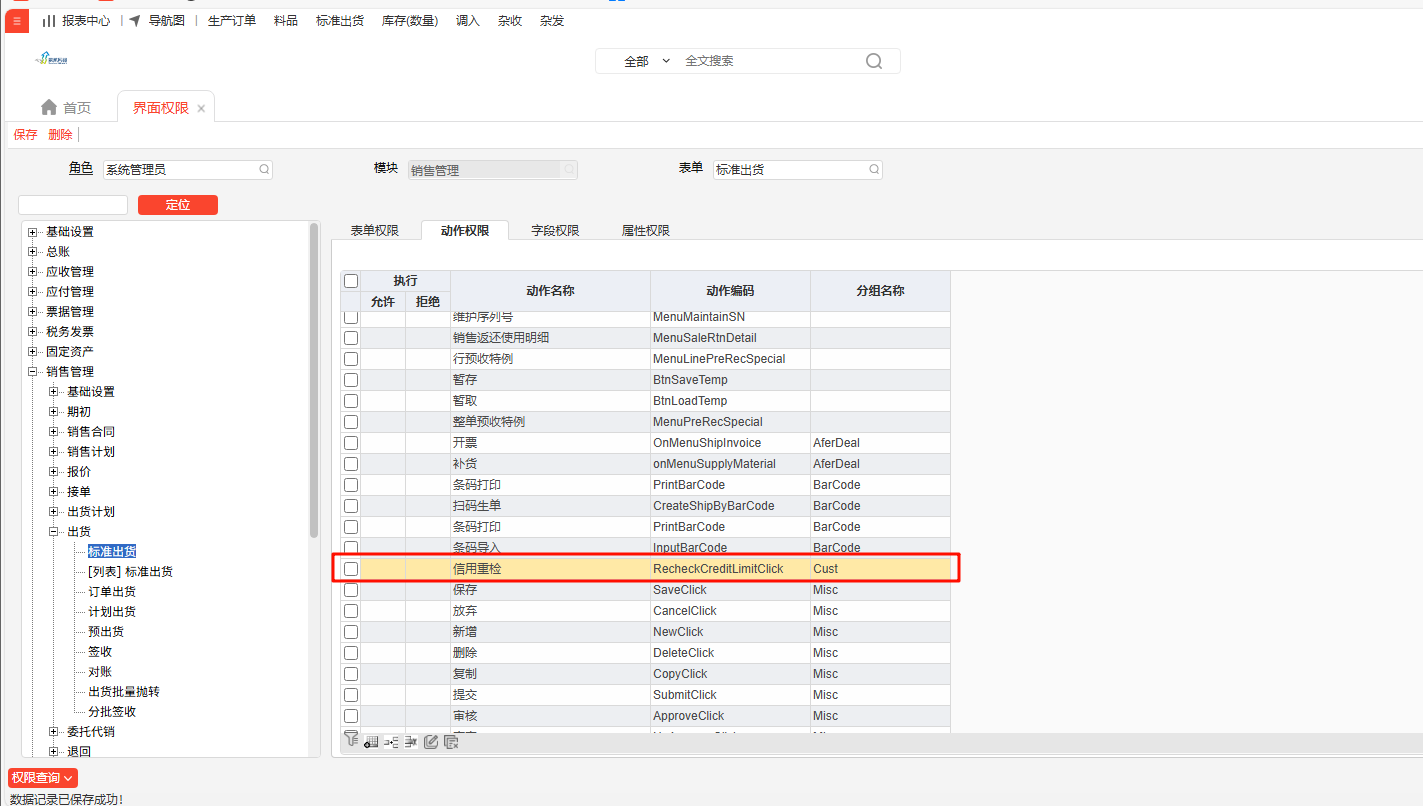Collapse the 销售管理 tree node
The width and height of the screenshot is (1423, 806).
[33, 372]
